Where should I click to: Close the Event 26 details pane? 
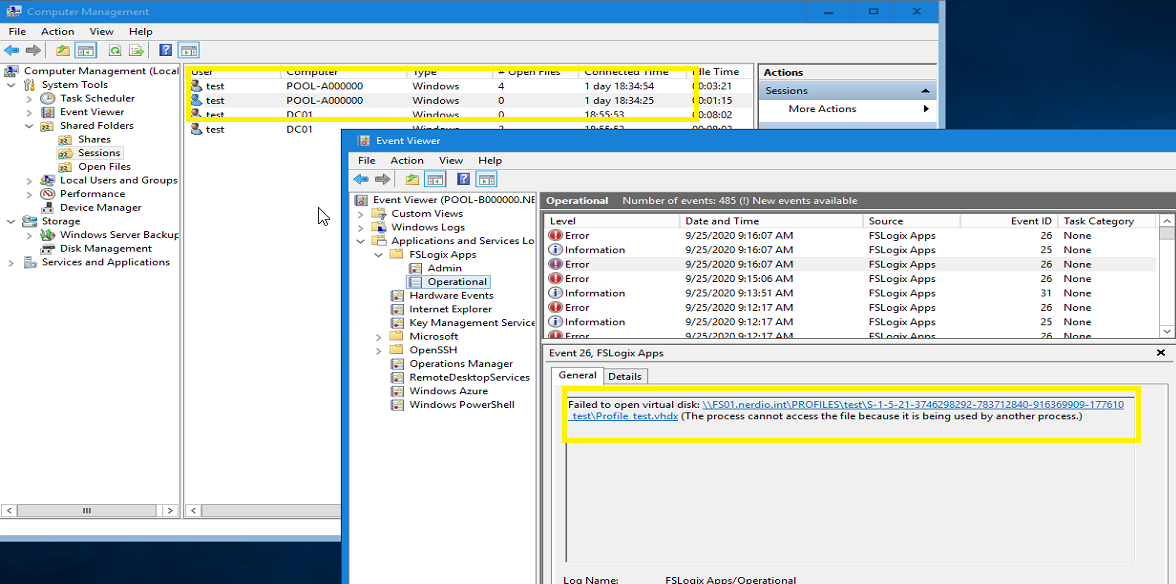1161,352
